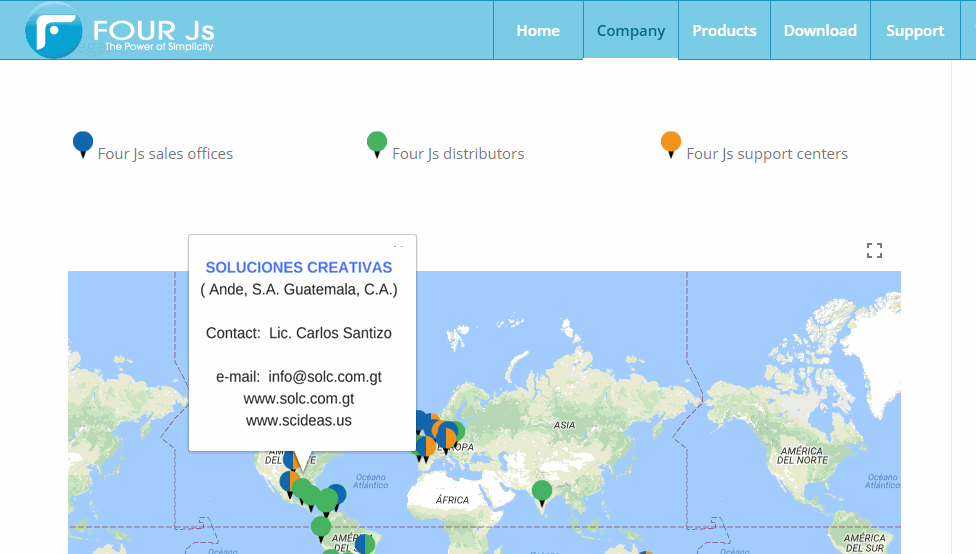Open the Download menu item

(820, 31)
